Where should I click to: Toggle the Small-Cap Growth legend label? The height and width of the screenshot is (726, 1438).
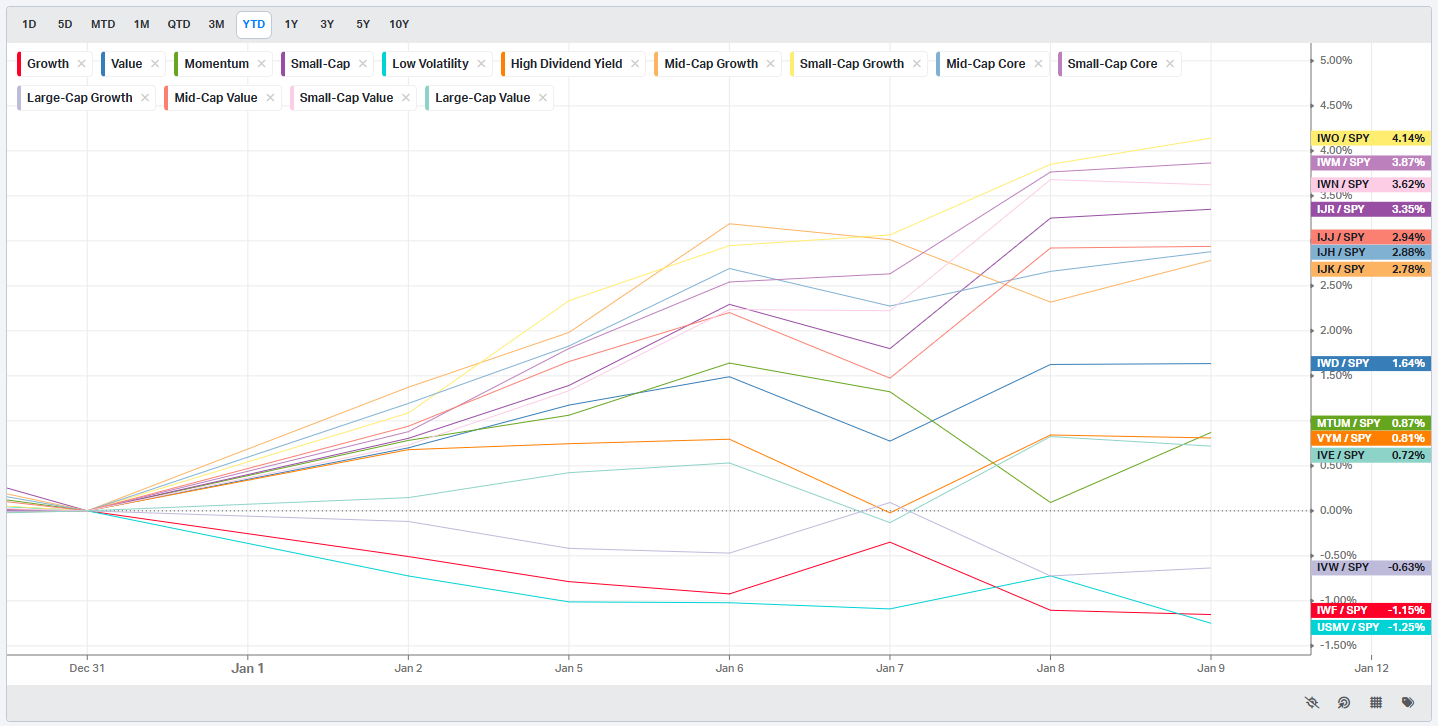[852, 64]
